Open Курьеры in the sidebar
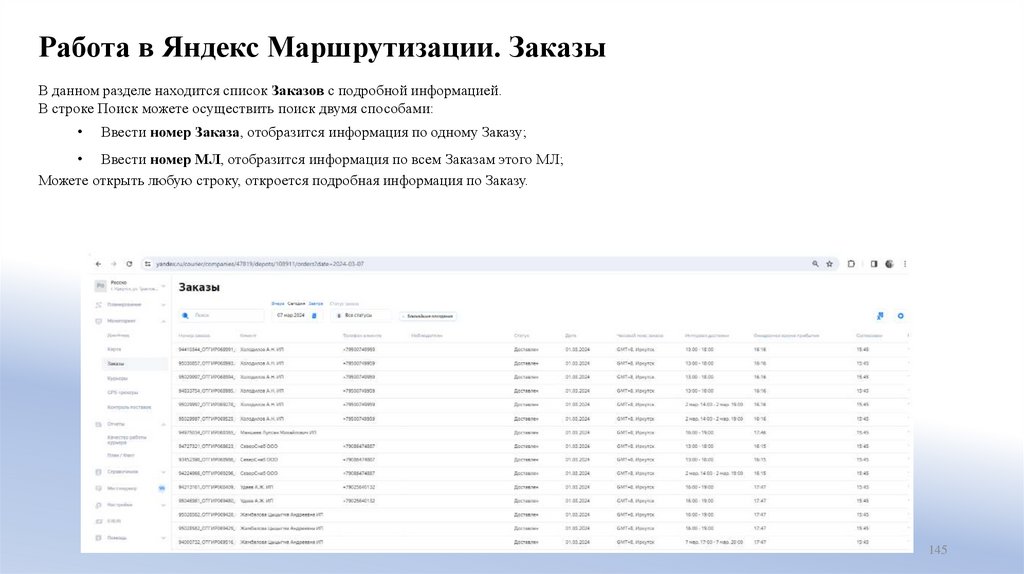Screen dimensions: 1024x574 coord(118,378)
